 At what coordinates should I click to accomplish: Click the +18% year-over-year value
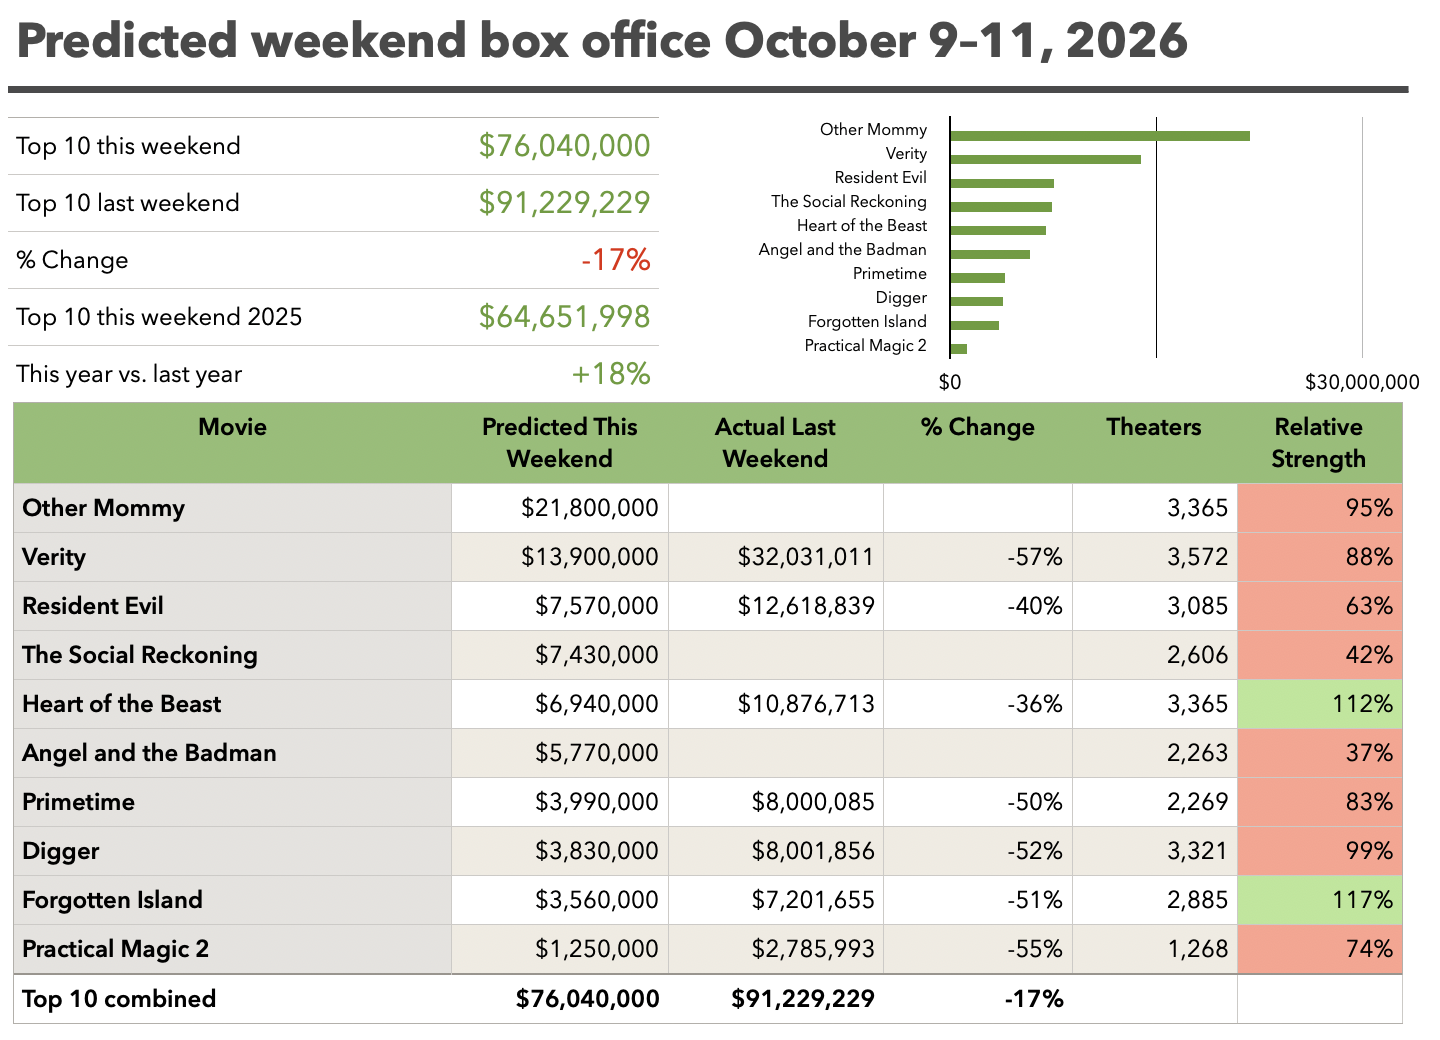tap(611, 374)
